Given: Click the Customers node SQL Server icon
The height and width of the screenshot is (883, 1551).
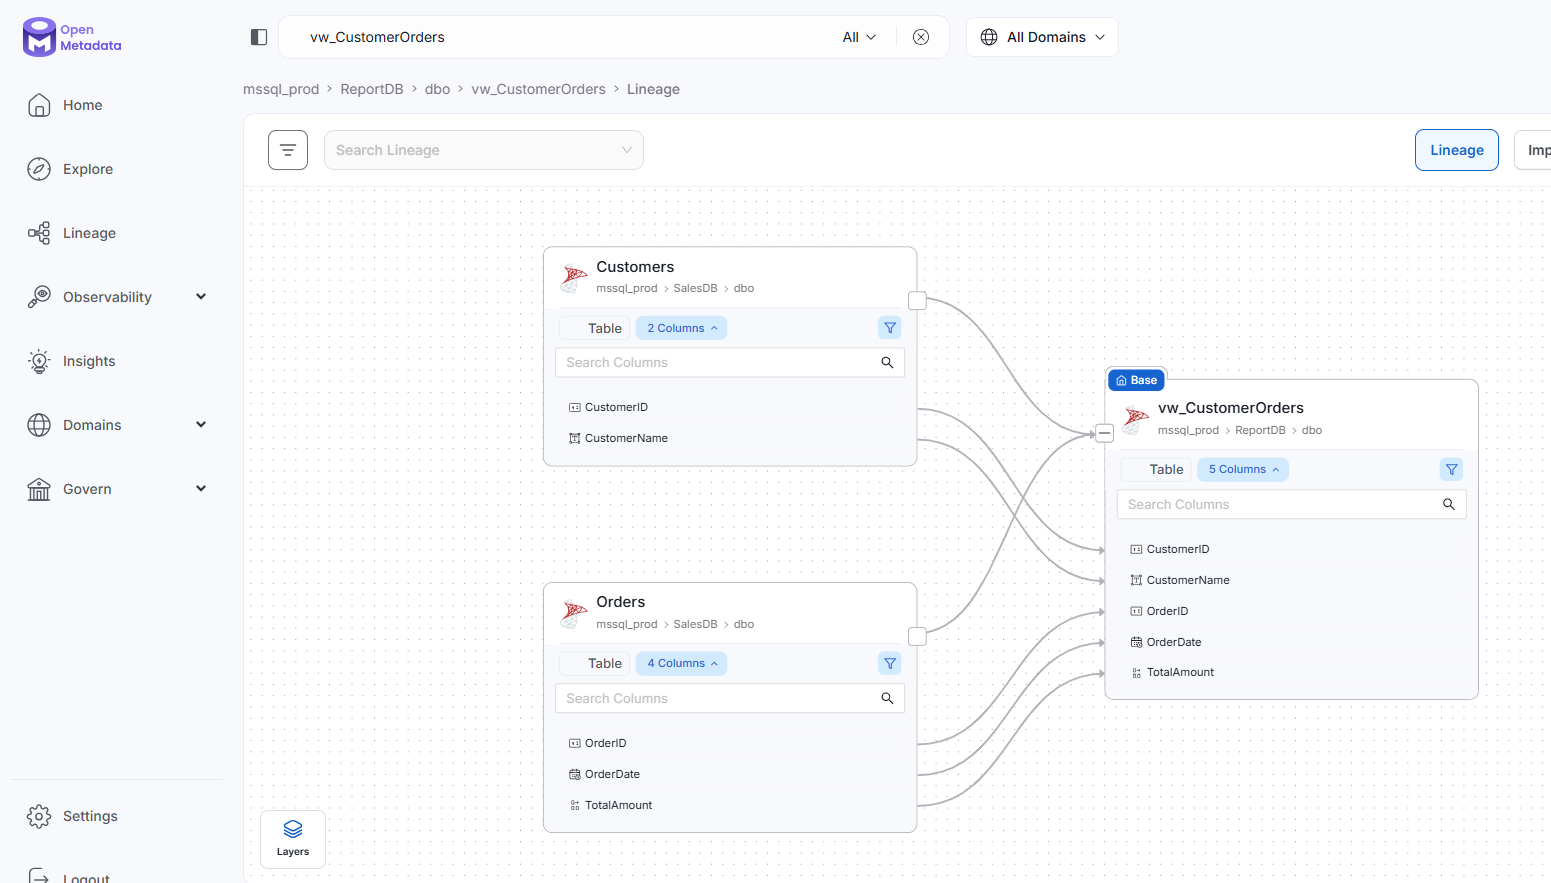Looking at the screenshot, I should 574,277.
